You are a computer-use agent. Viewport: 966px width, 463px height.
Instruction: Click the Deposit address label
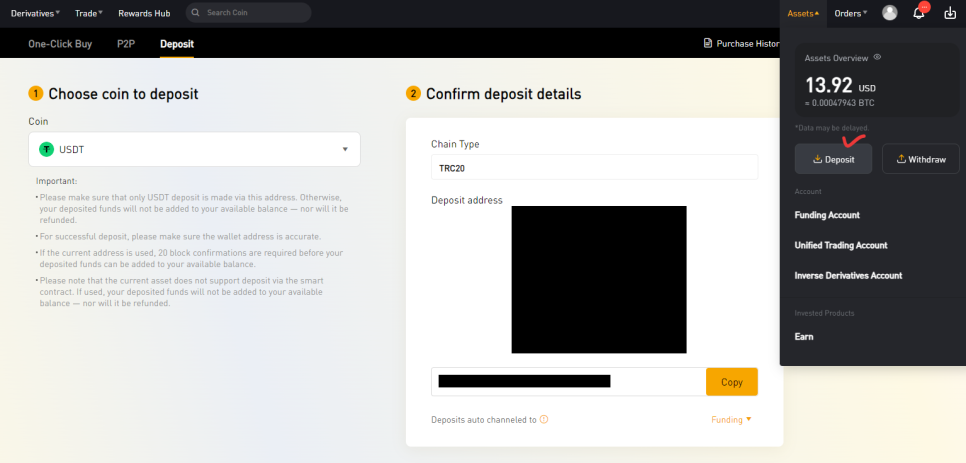click(467, 200)
